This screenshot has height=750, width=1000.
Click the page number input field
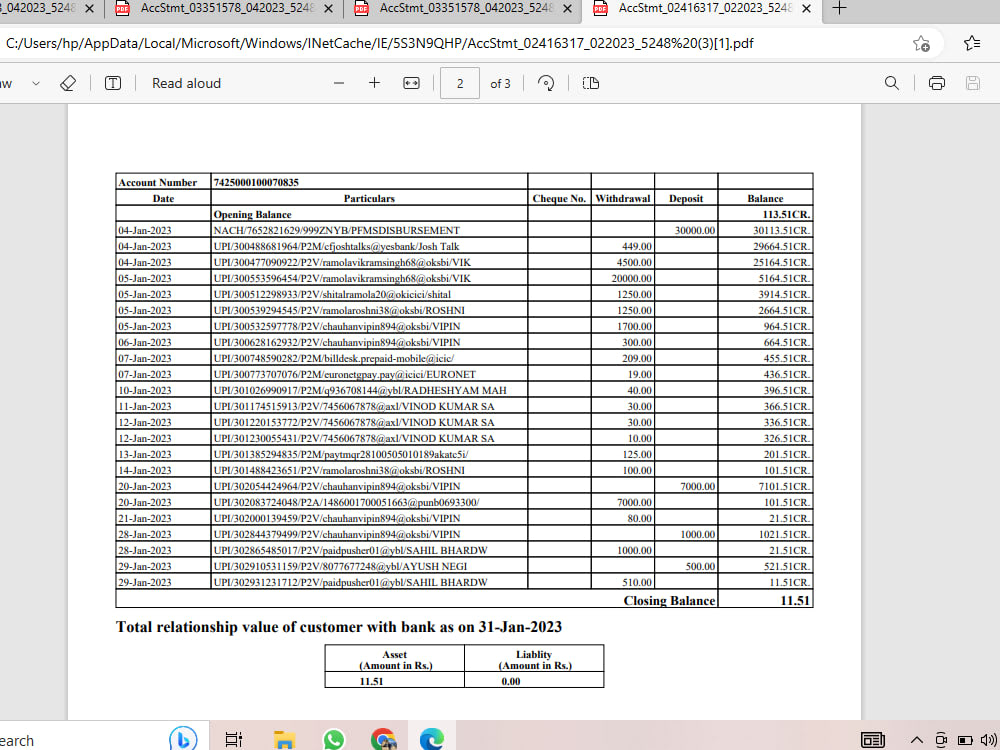[x=460, y=84]
